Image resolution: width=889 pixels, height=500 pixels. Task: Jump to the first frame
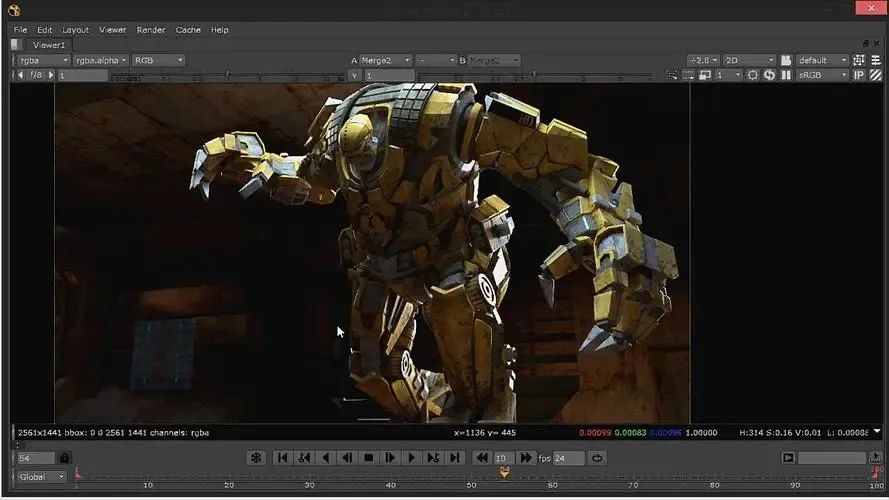[x=282, y=458]
